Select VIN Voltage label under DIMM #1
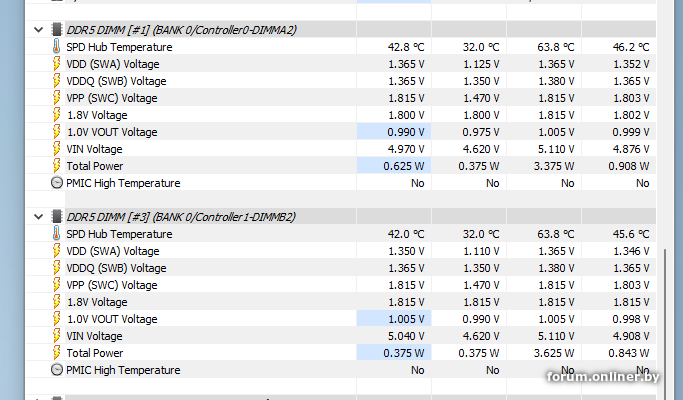Viewport: 683px width, 400px height. (x=94, y=149)
